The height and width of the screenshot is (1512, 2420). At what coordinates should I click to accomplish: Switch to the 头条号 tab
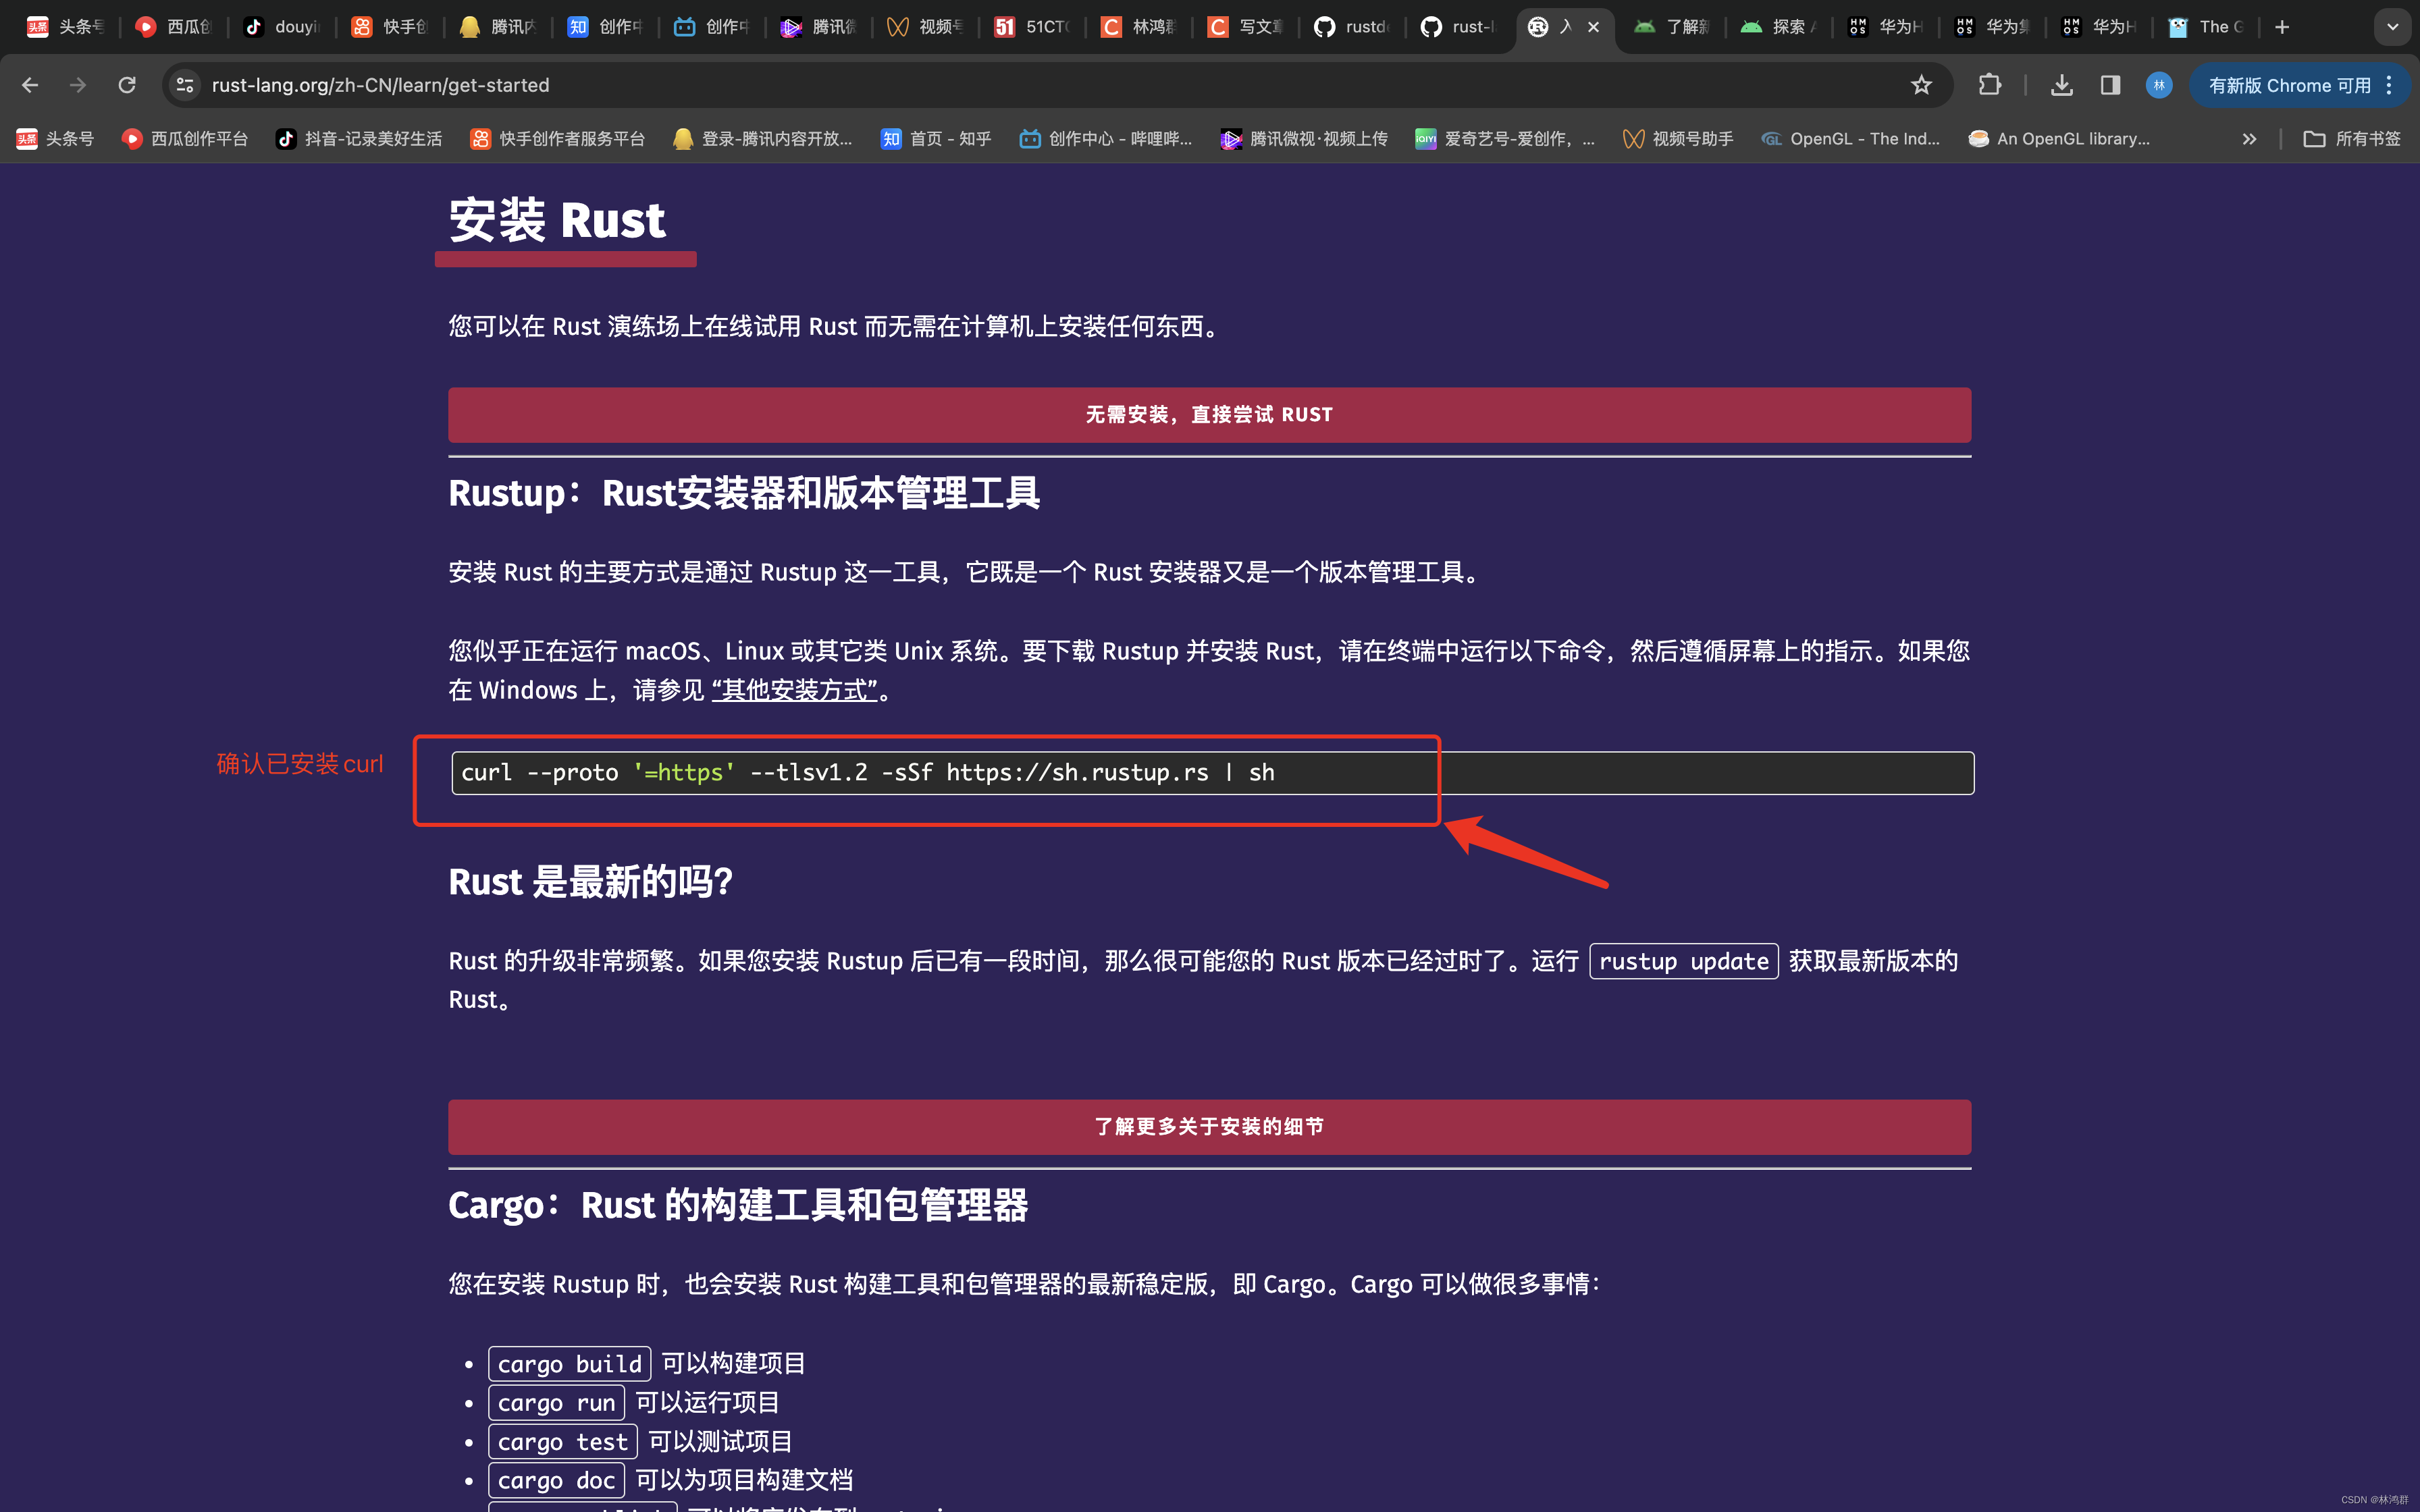click(66, 27)
